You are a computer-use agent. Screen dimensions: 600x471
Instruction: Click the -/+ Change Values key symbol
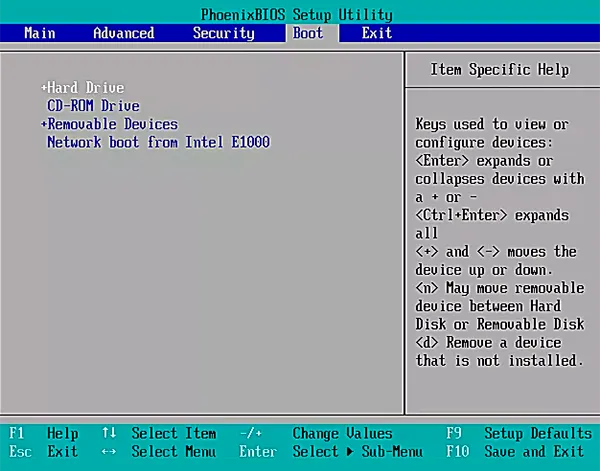(251, 434)
